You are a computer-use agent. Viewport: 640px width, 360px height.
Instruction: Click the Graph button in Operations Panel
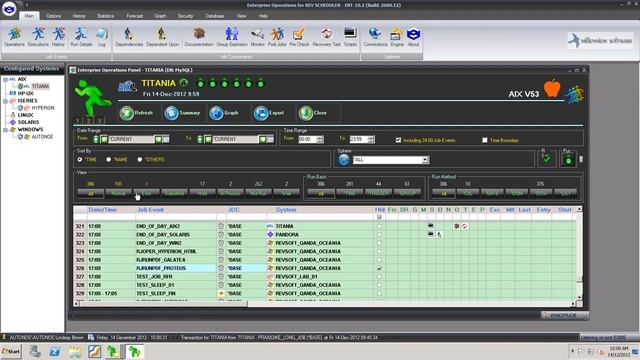[224, 113]
